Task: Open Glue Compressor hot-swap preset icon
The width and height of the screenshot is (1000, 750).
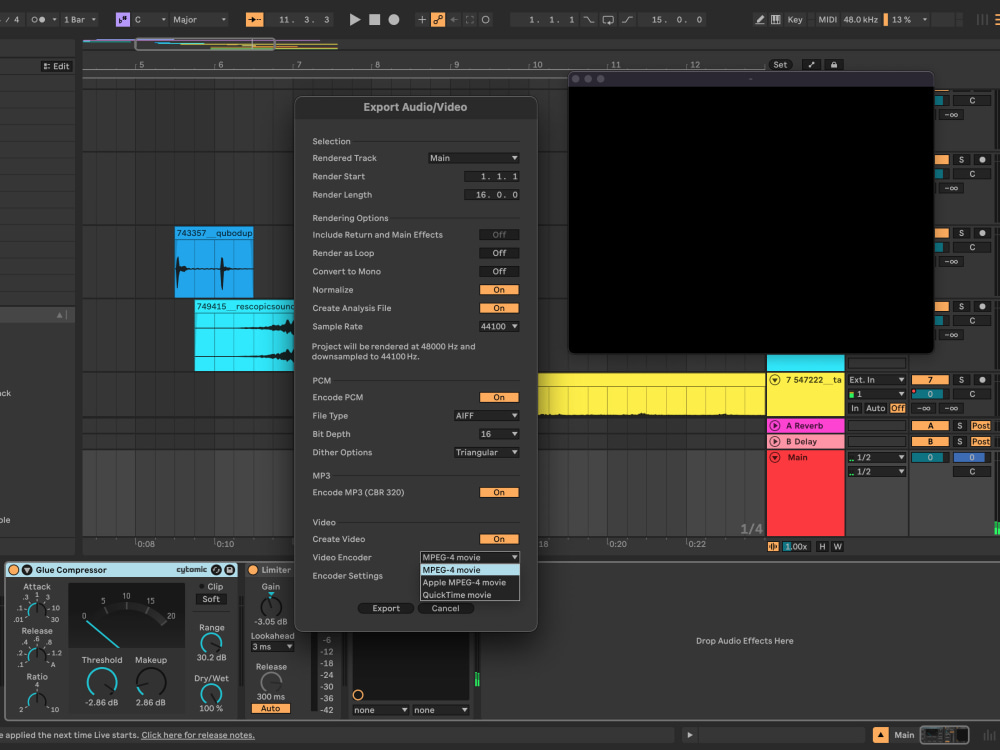Action: tap(216, 570)
